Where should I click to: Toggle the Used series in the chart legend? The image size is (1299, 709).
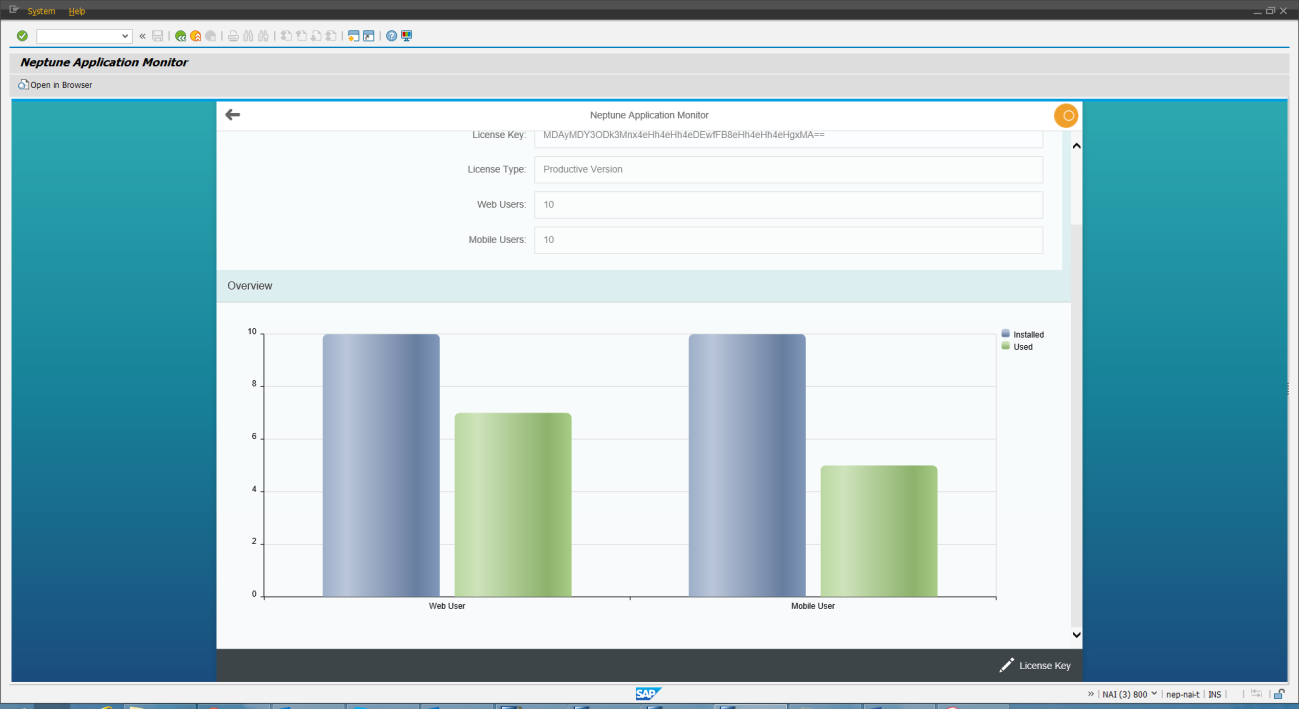[1016, 346]
